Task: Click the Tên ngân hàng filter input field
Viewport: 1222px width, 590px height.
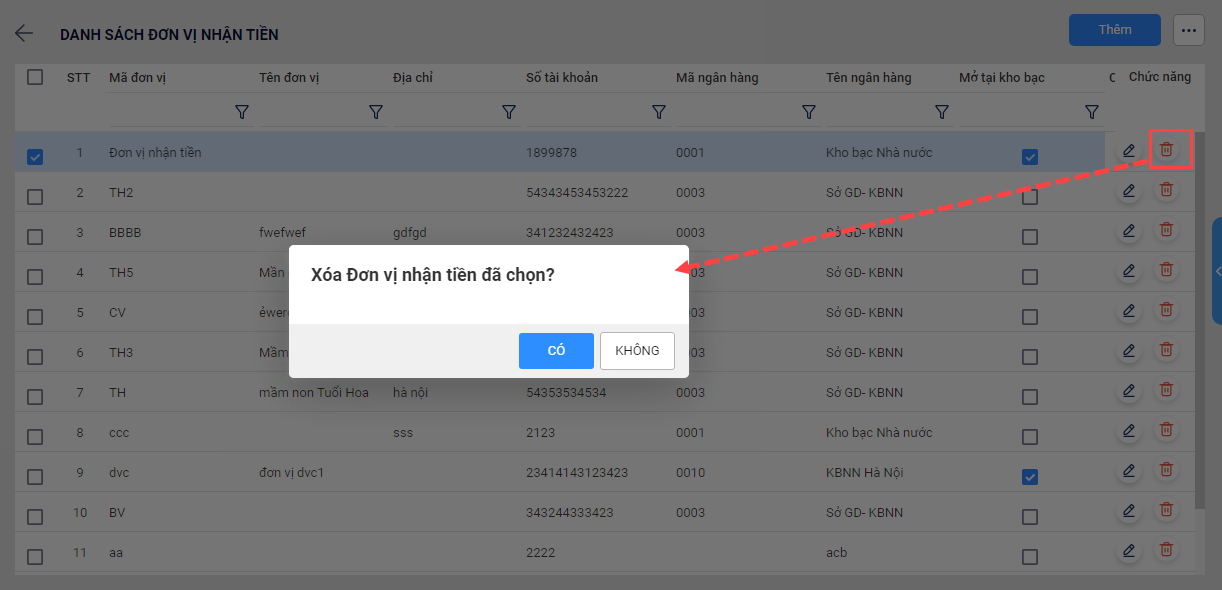Action: pos(878,112)
